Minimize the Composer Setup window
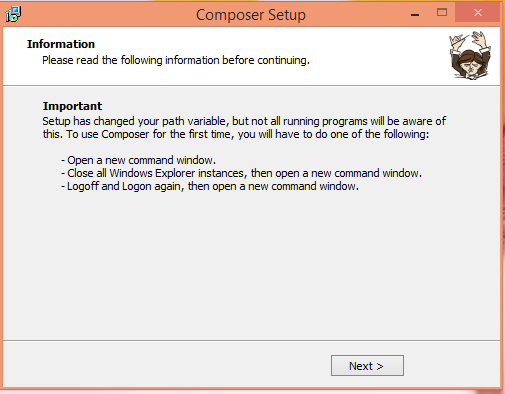Screen dimensions: 505x394 click(415, 14)
